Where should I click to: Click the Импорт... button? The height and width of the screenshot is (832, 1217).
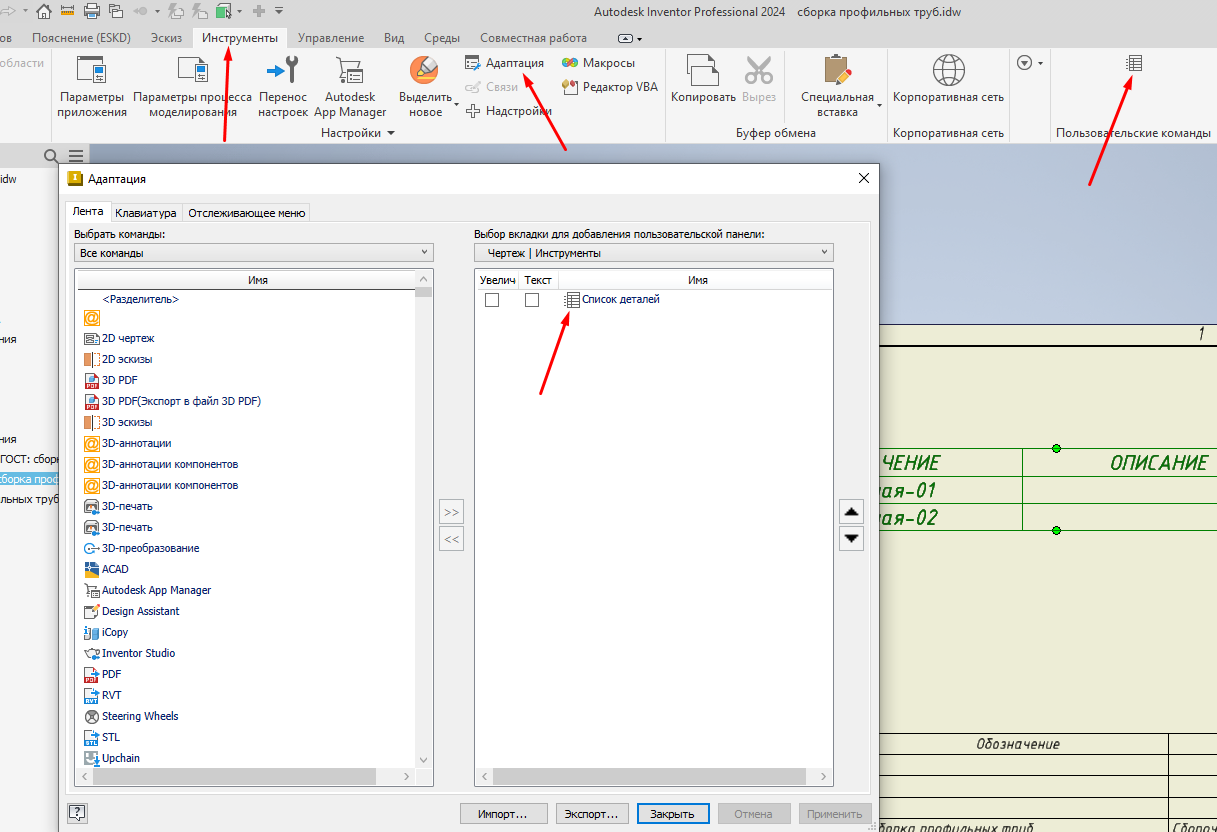point(504,814)
